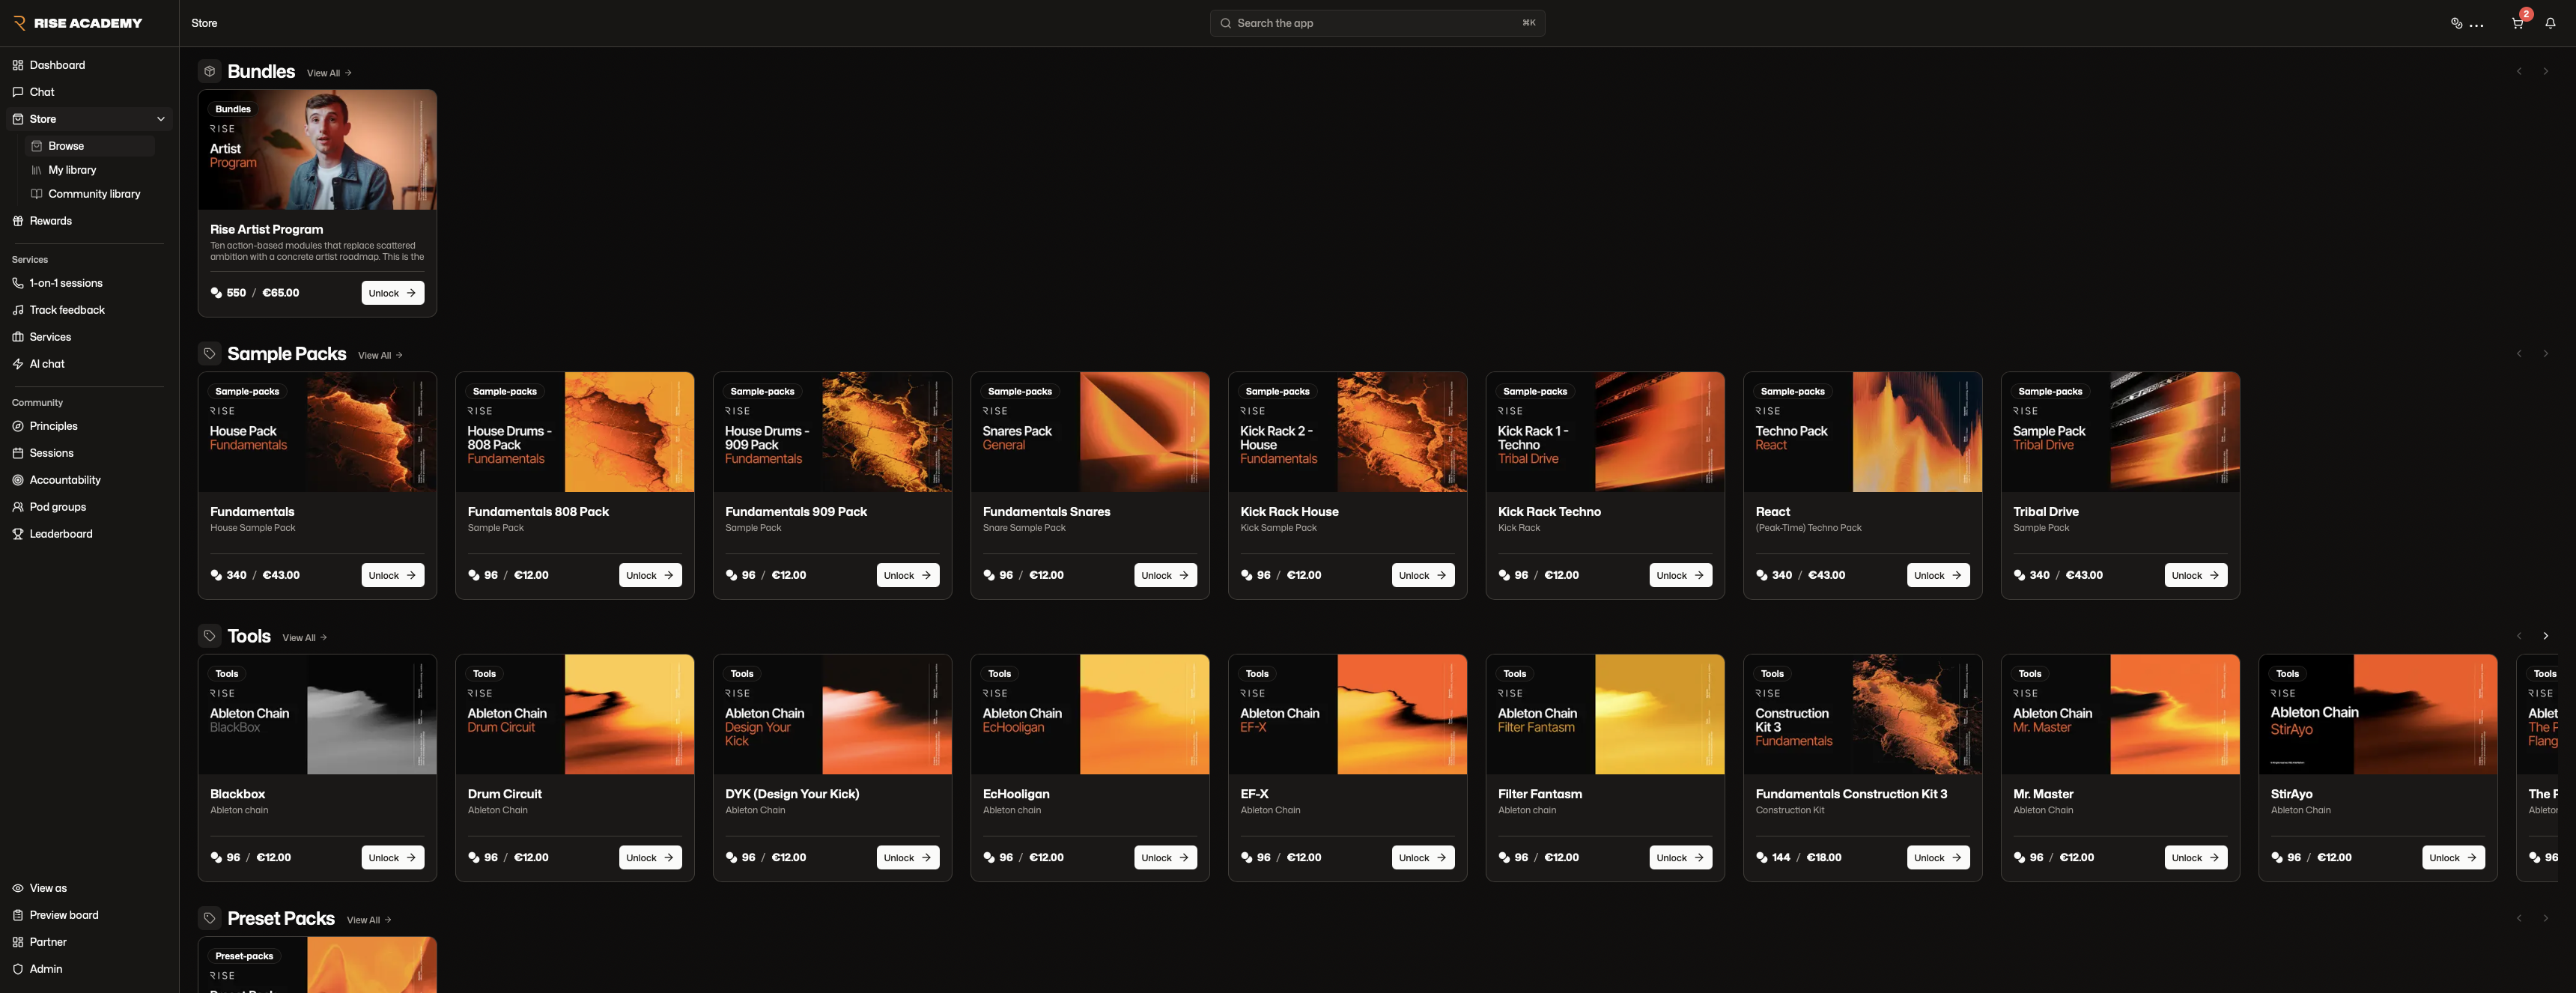Click the Preset-packs card thumbnail

317,965
